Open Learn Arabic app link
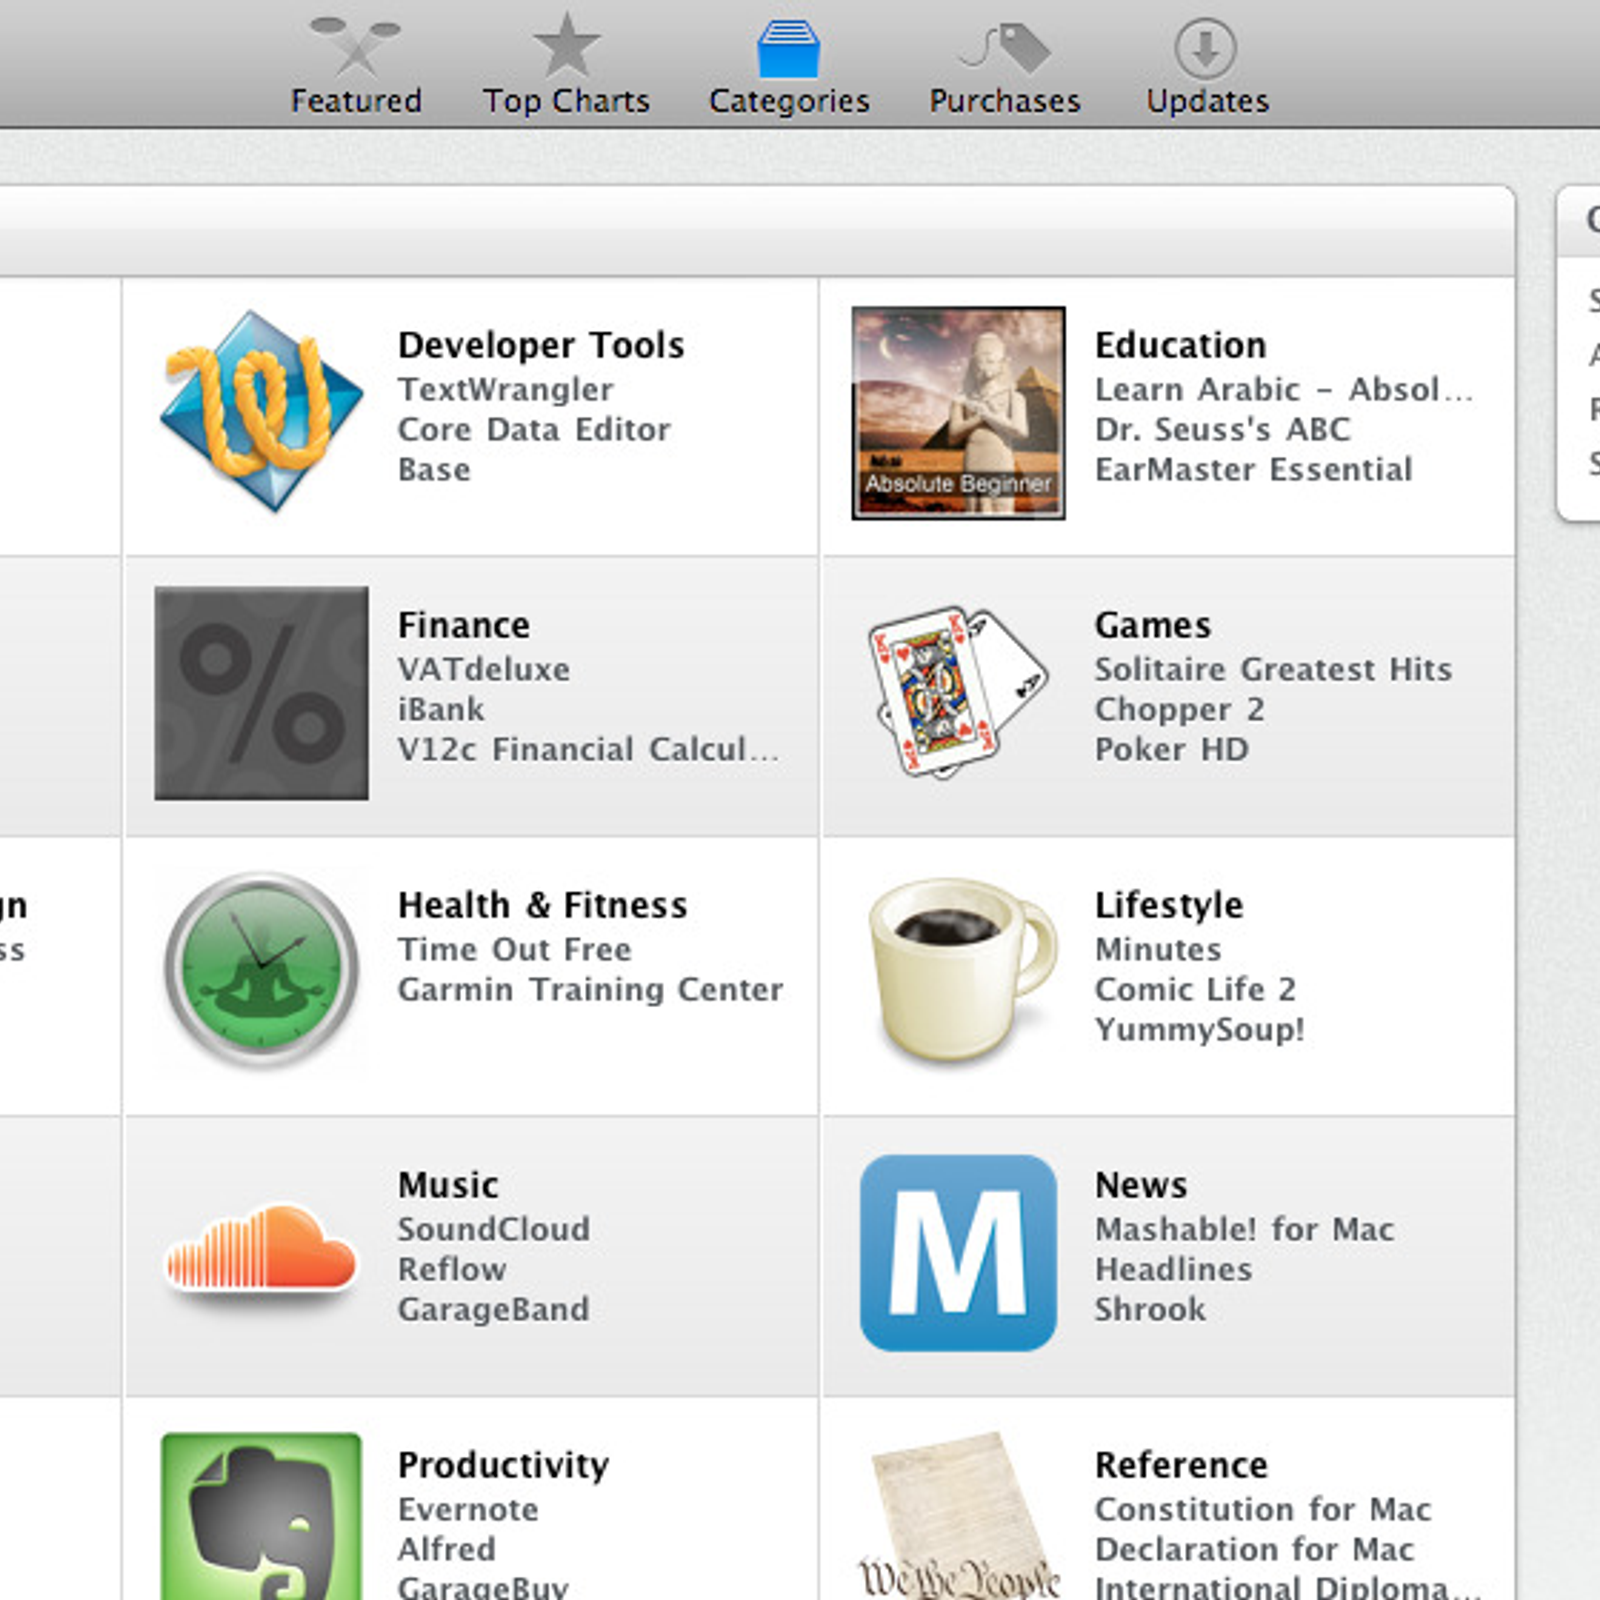This screenshot has height=1600, width=1600. (1284, 390)
